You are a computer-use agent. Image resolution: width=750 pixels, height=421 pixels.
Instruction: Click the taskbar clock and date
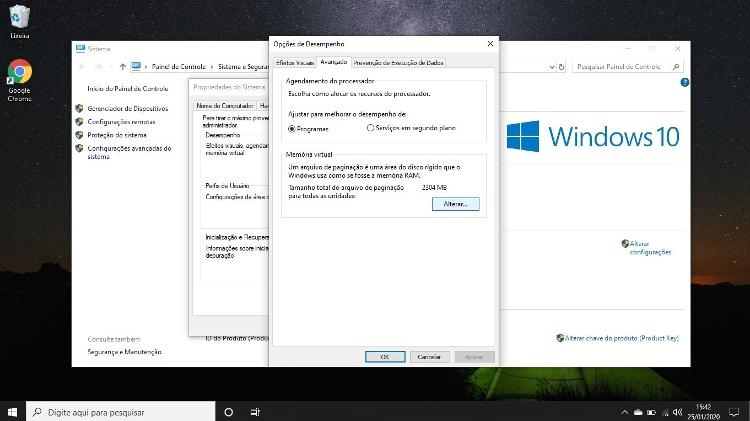click(x=704, y=412)
